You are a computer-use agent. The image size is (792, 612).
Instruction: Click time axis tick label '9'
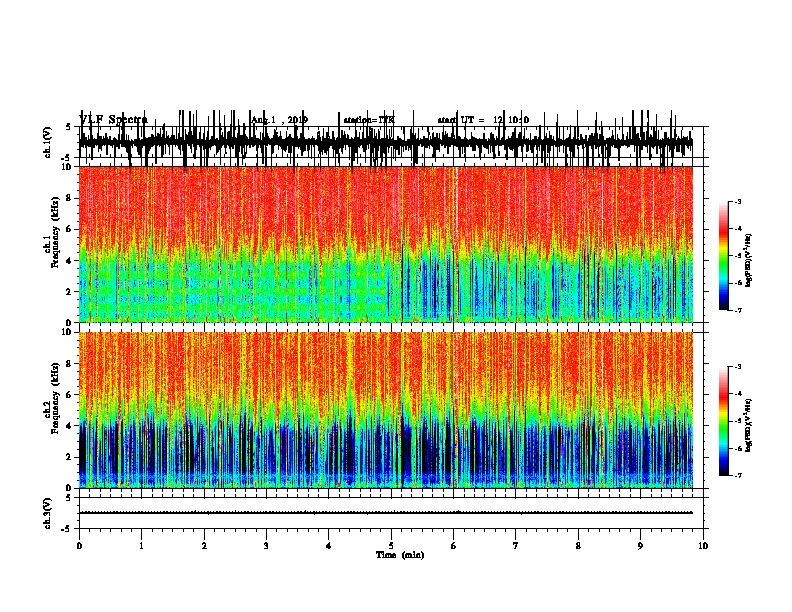[640, 546]
